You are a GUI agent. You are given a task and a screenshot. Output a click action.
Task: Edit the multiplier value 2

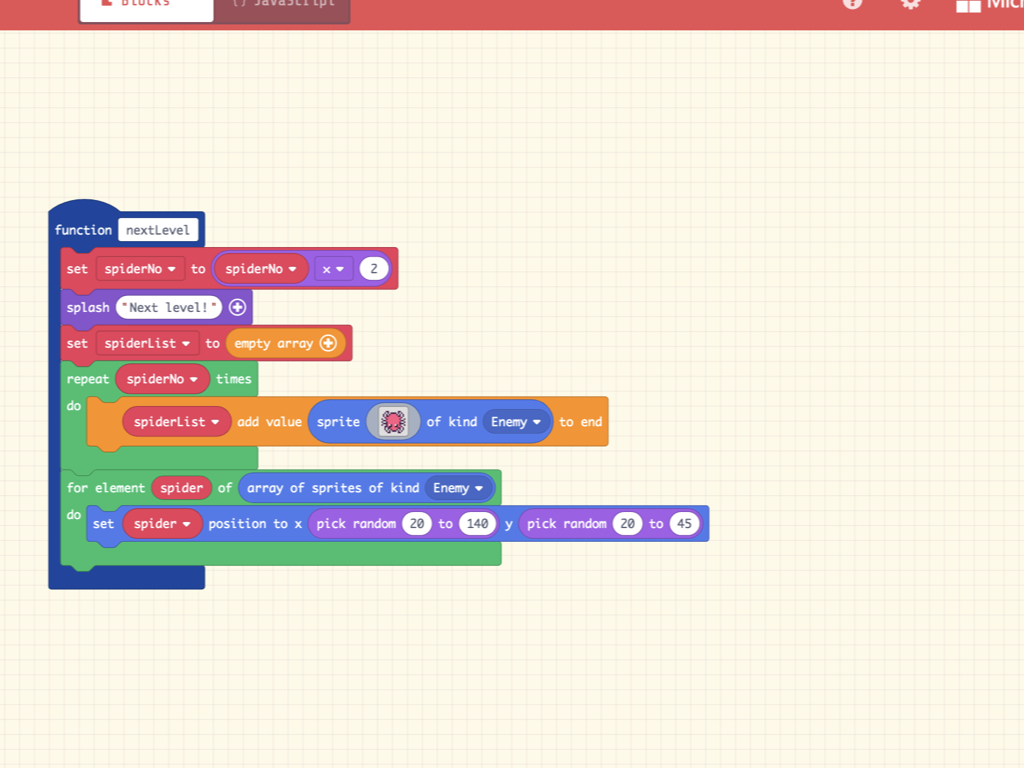coord(374,268)
